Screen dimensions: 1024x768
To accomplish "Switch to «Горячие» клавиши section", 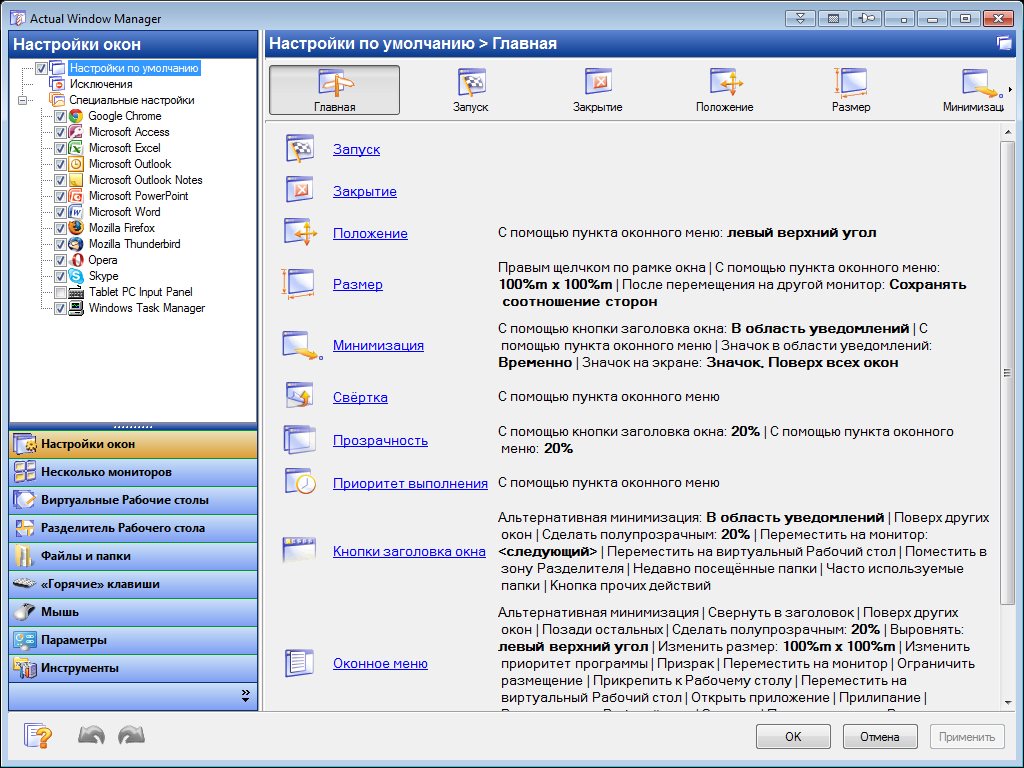I will click(x=100, y=584).
